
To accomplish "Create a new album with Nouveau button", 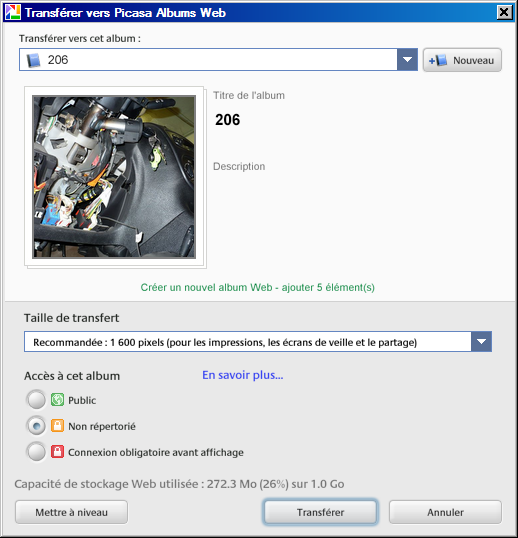I will [x=462, y=60].
